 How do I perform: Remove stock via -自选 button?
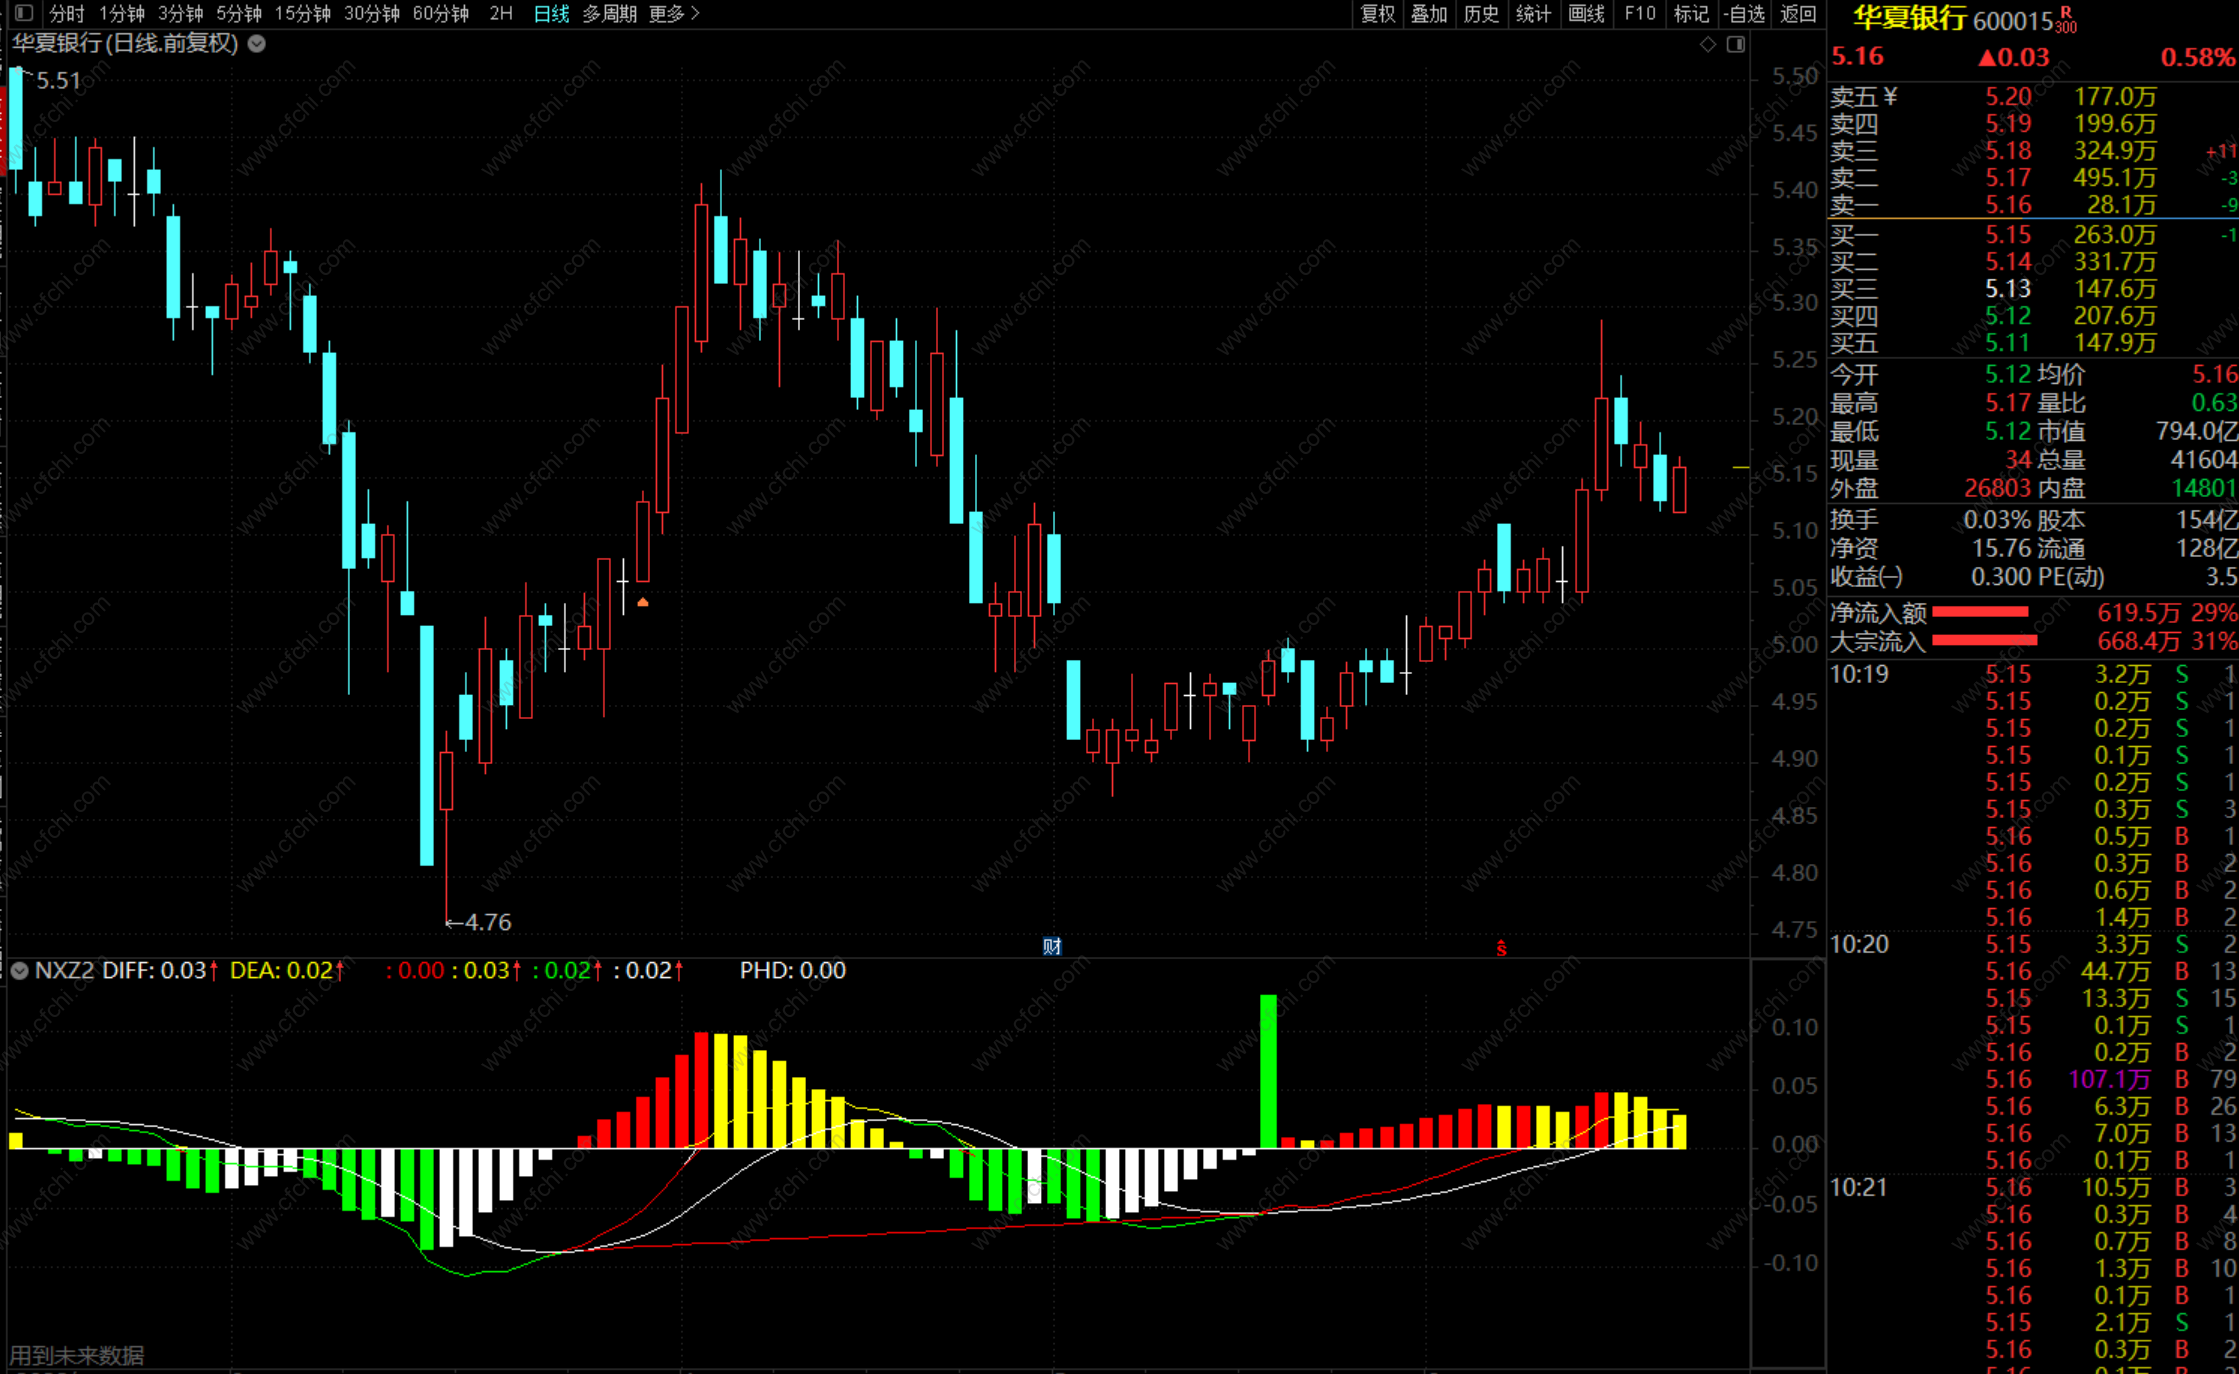click(x=1745, y=13)
